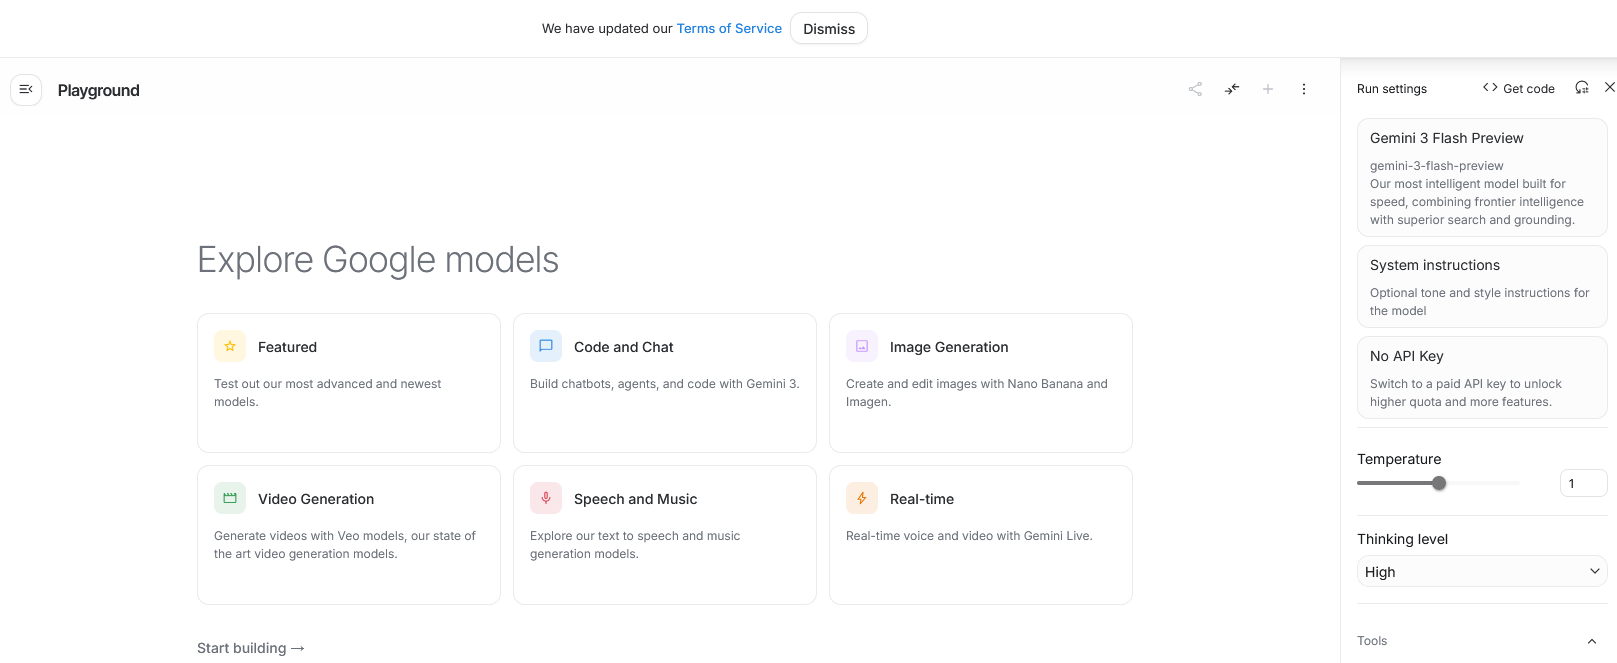Click the Start building link

pyautogui.click(x=251, y=648)
